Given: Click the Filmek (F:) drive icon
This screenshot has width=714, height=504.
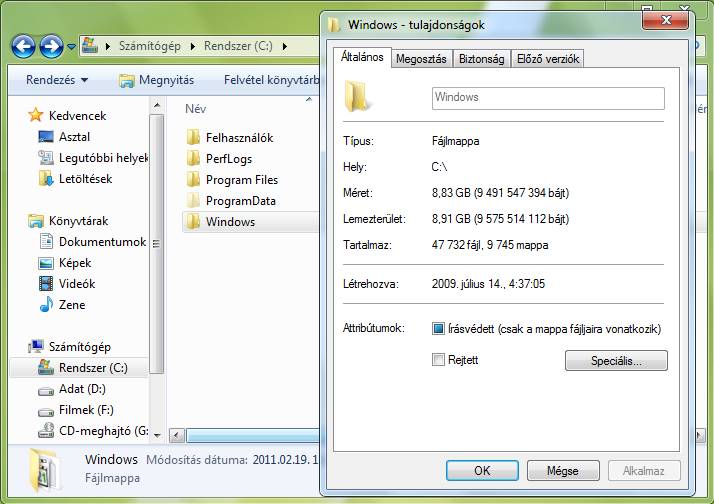Looking at the screenshot, I should click(x=46, y=411).
